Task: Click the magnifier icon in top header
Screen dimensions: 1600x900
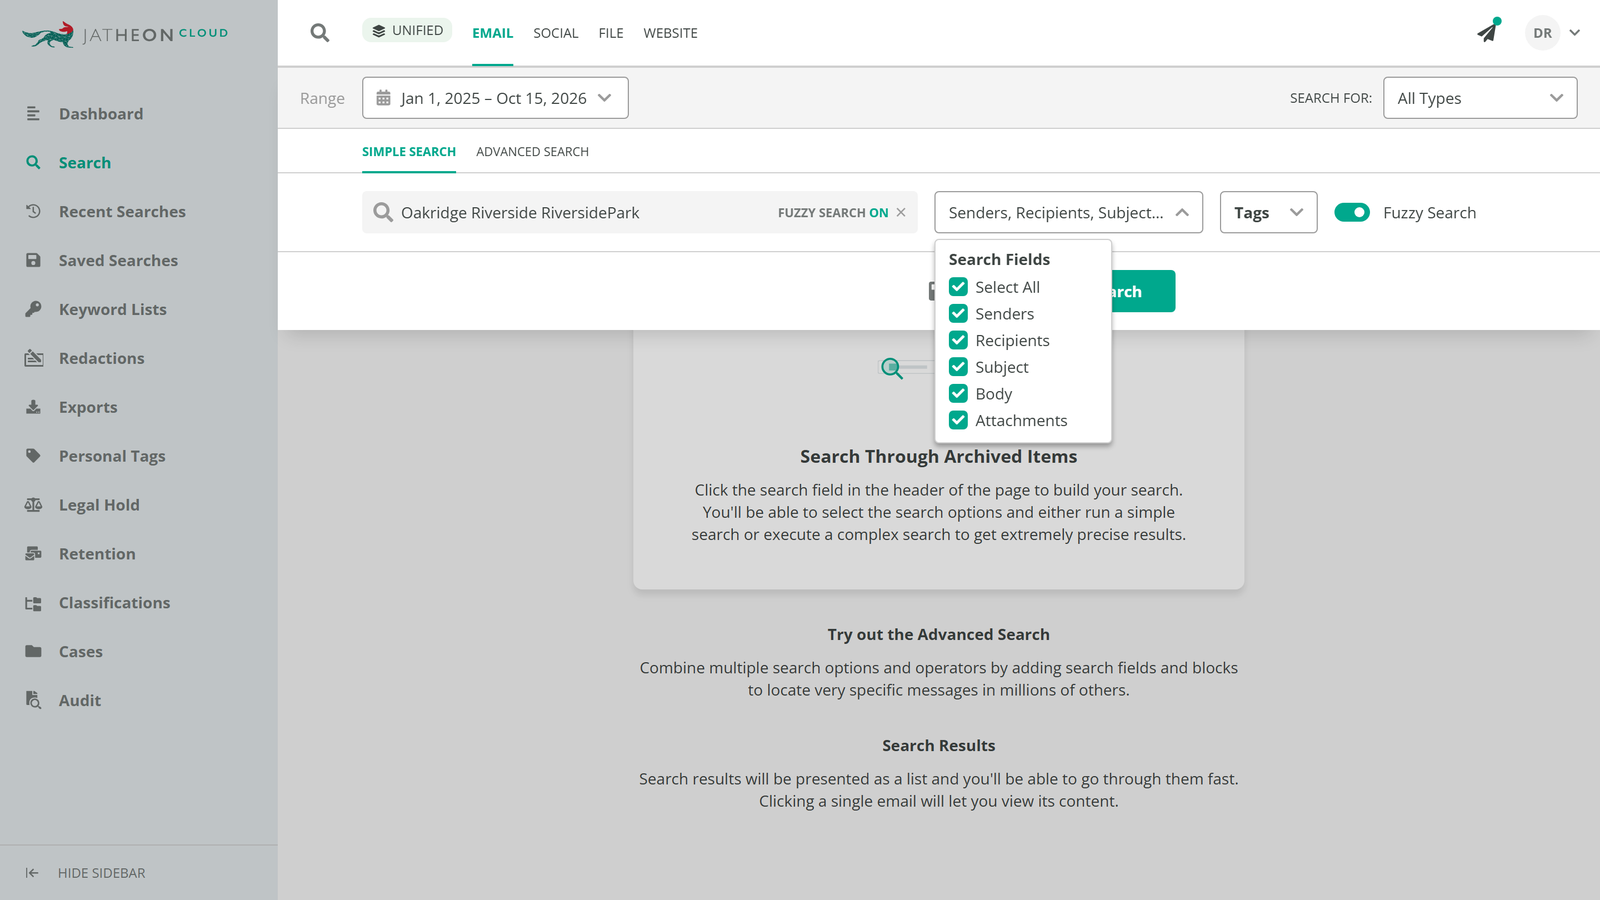Action: pyautogui.click(x=320, y=33)
